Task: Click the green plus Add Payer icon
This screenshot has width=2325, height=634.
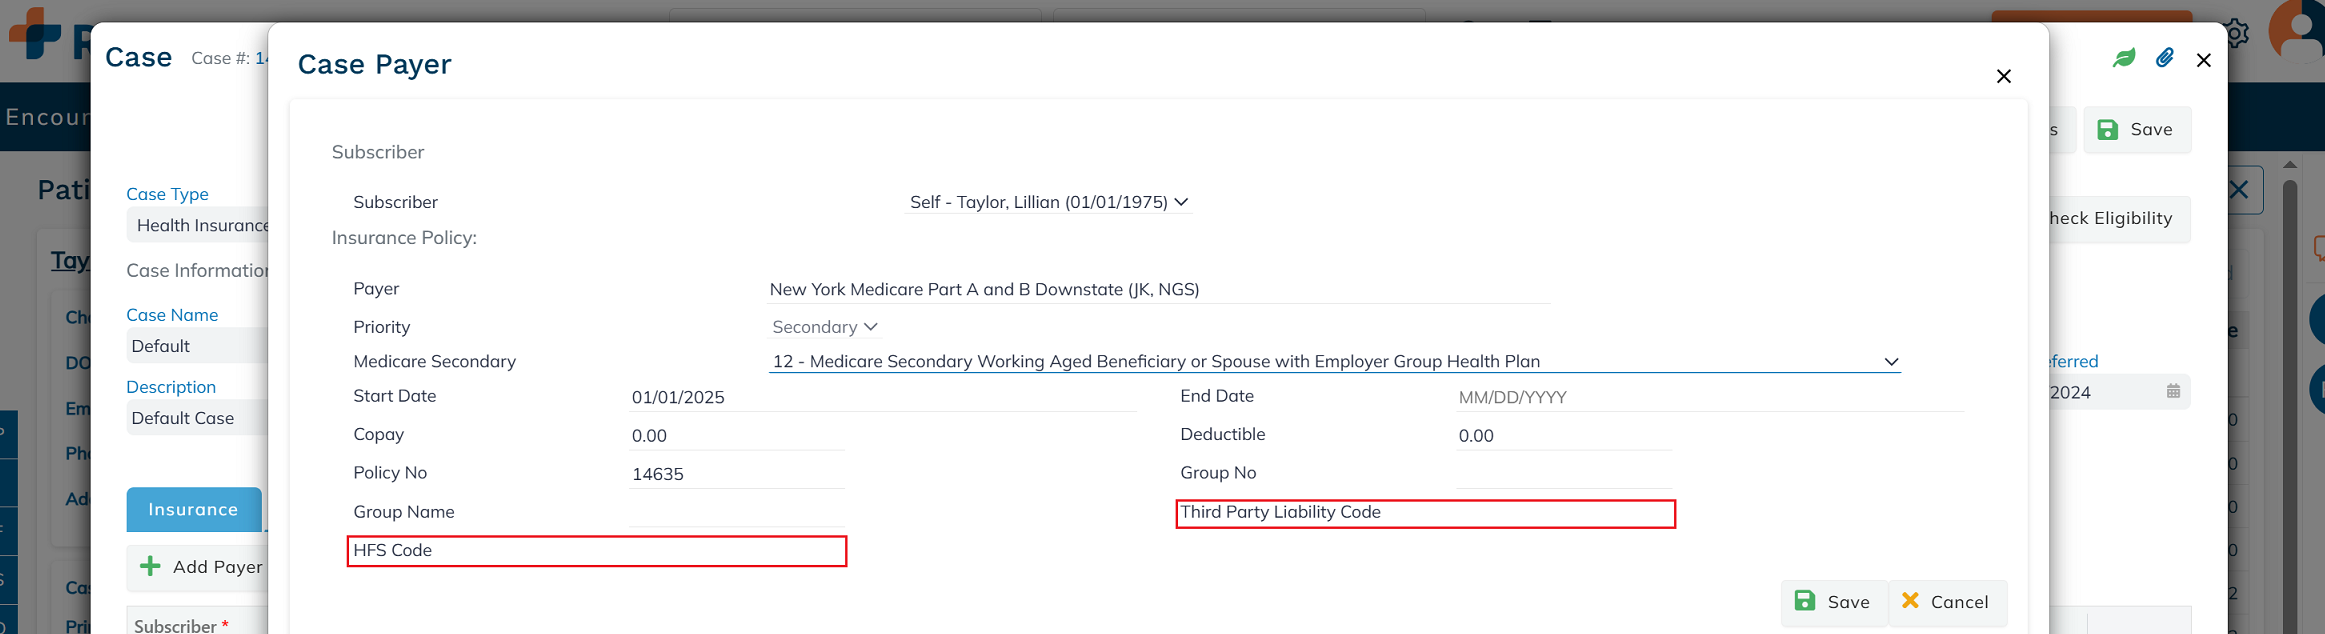Action: click(x=150, y=567)
